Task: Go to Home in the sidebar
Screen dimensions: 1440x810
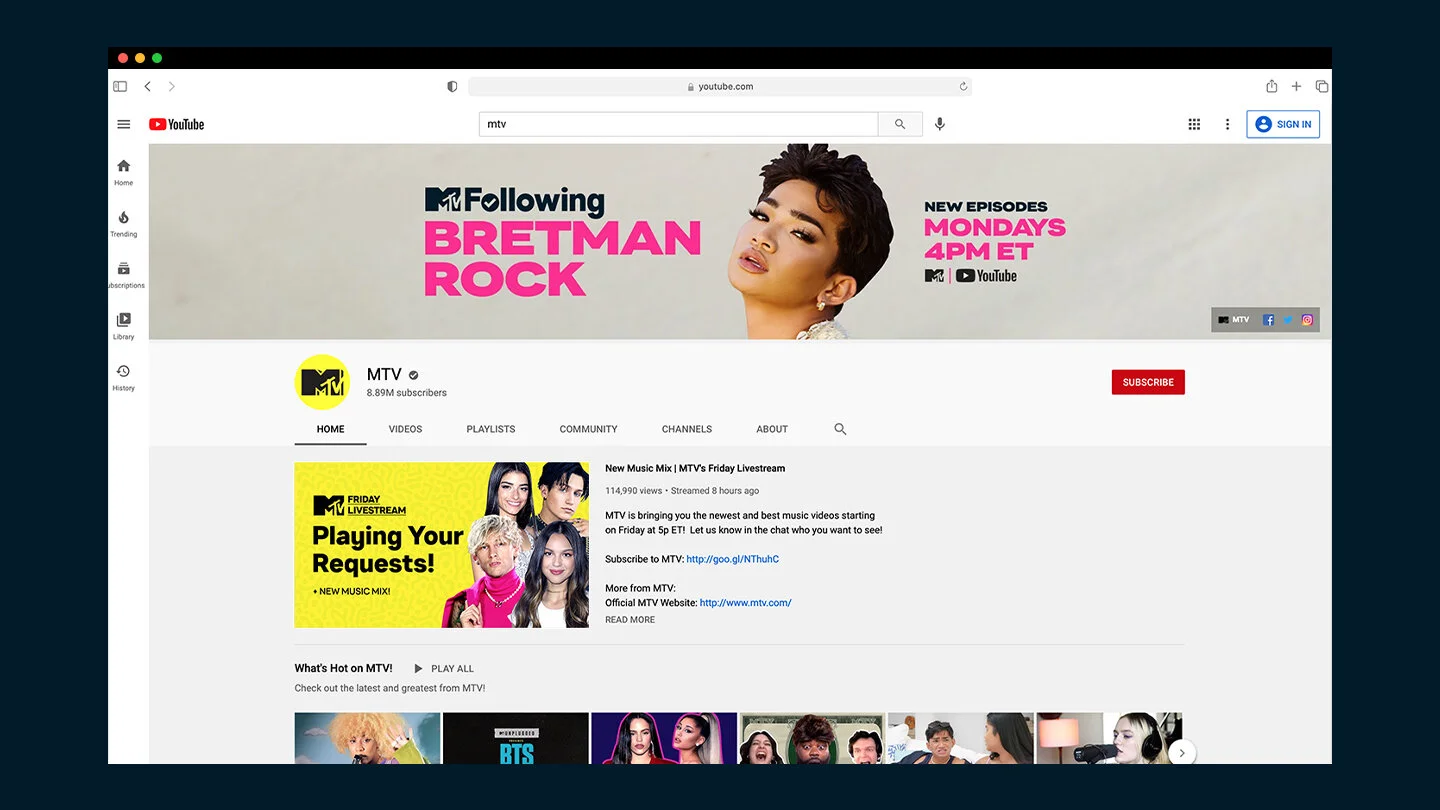Action: point(123,173)
